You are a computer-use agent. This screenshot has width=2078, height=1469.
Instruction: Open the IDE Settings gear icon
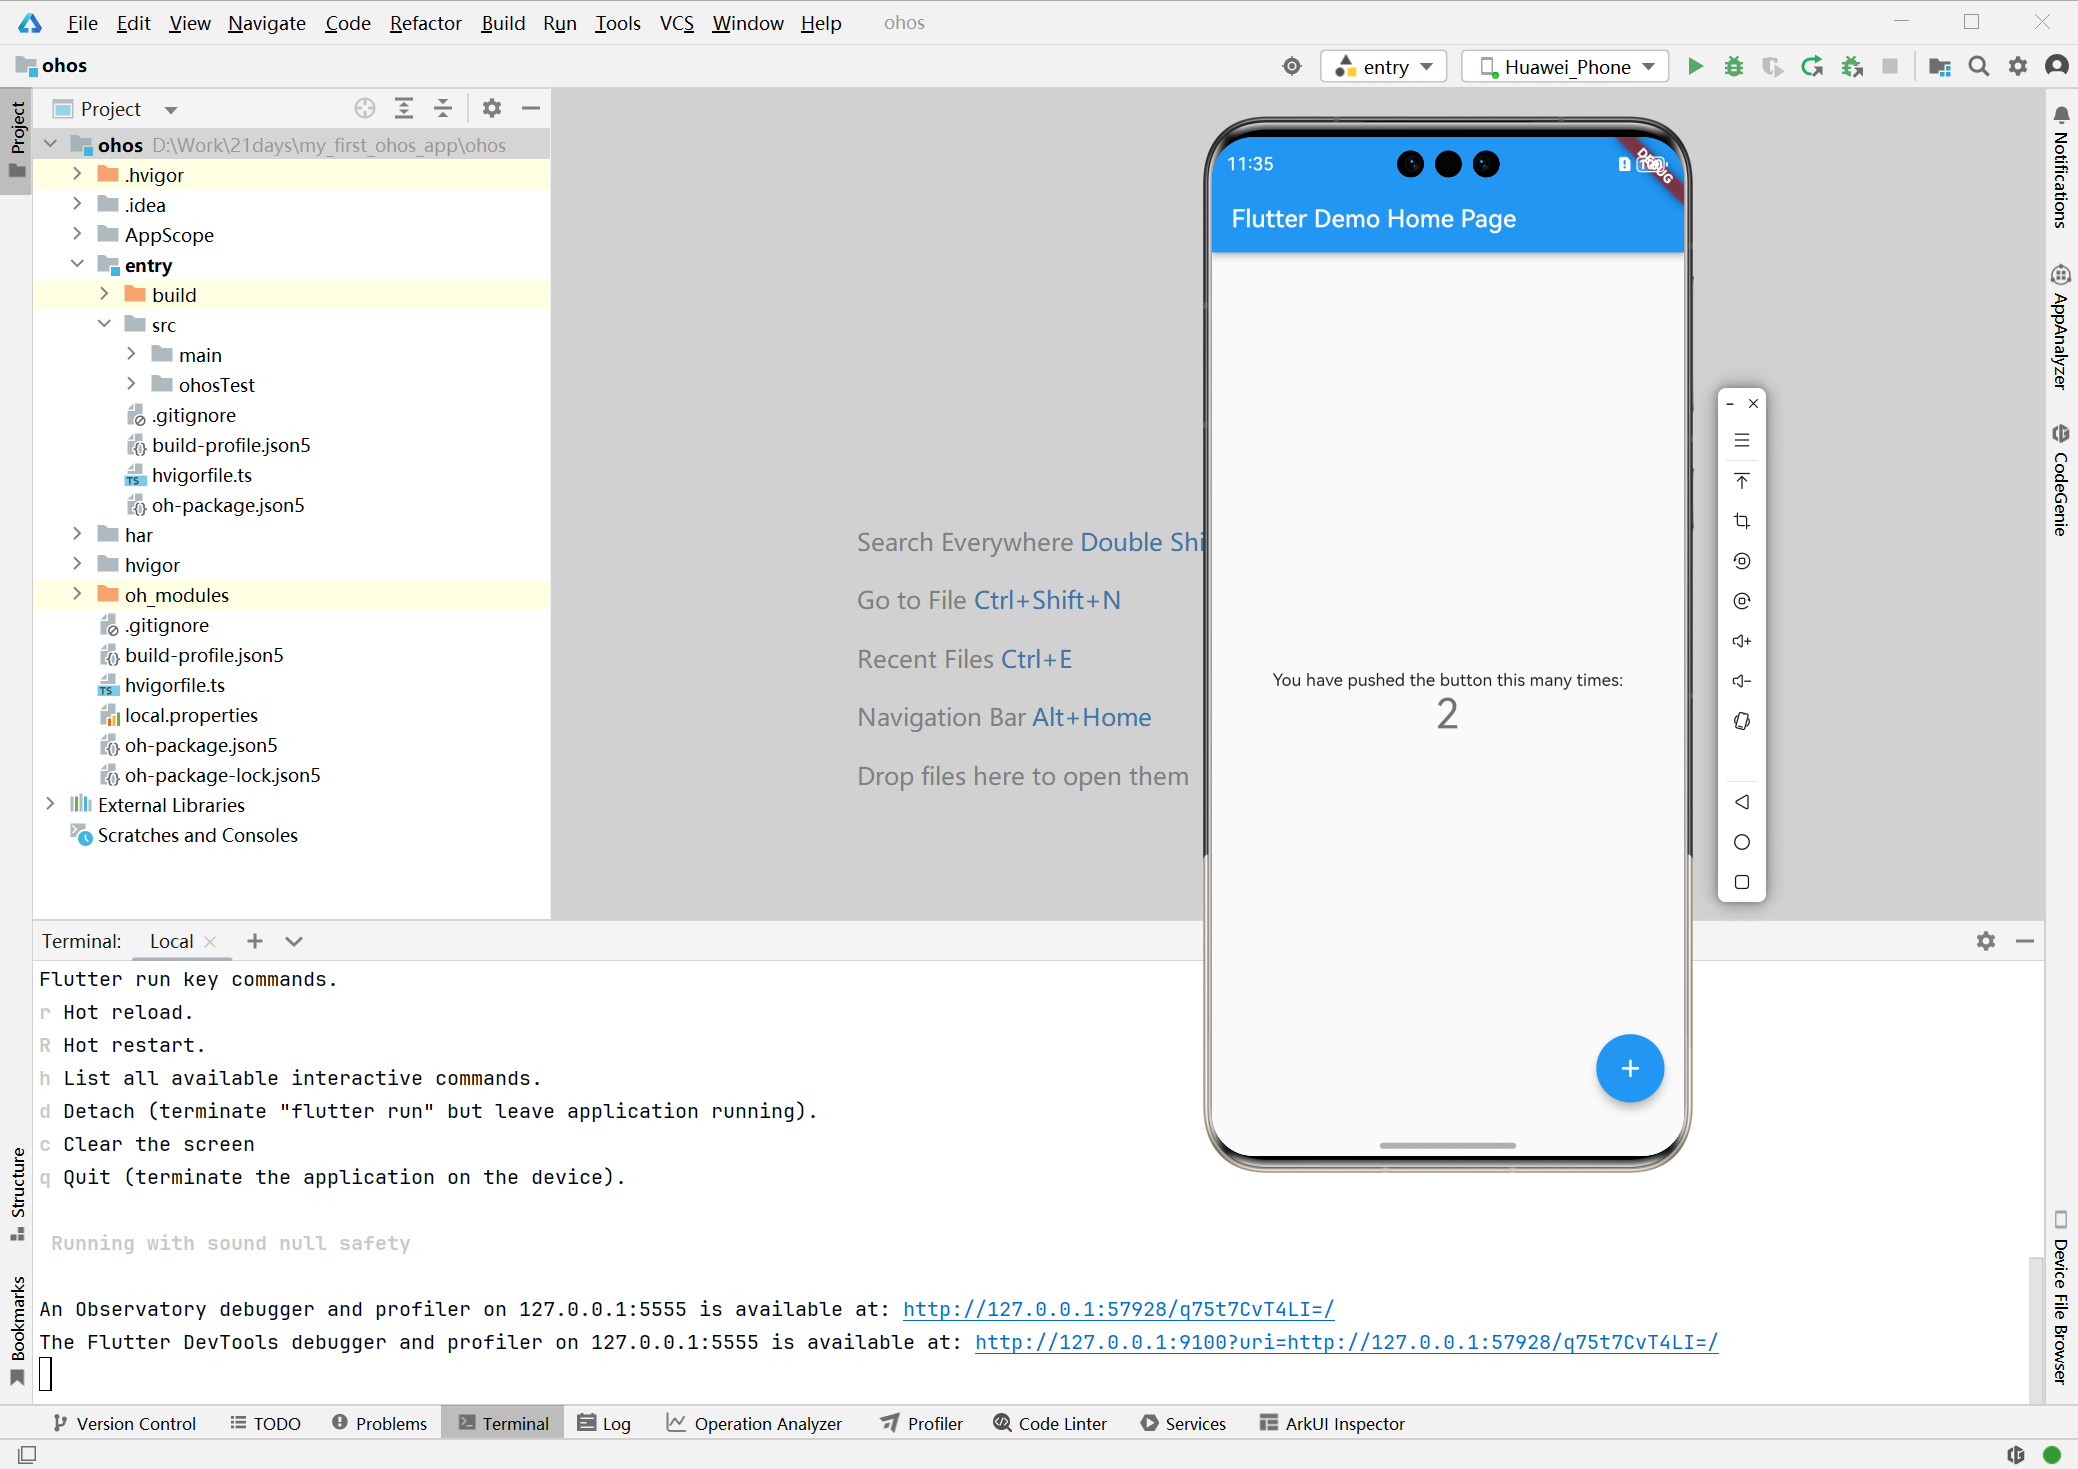[x=2018, y=66]
